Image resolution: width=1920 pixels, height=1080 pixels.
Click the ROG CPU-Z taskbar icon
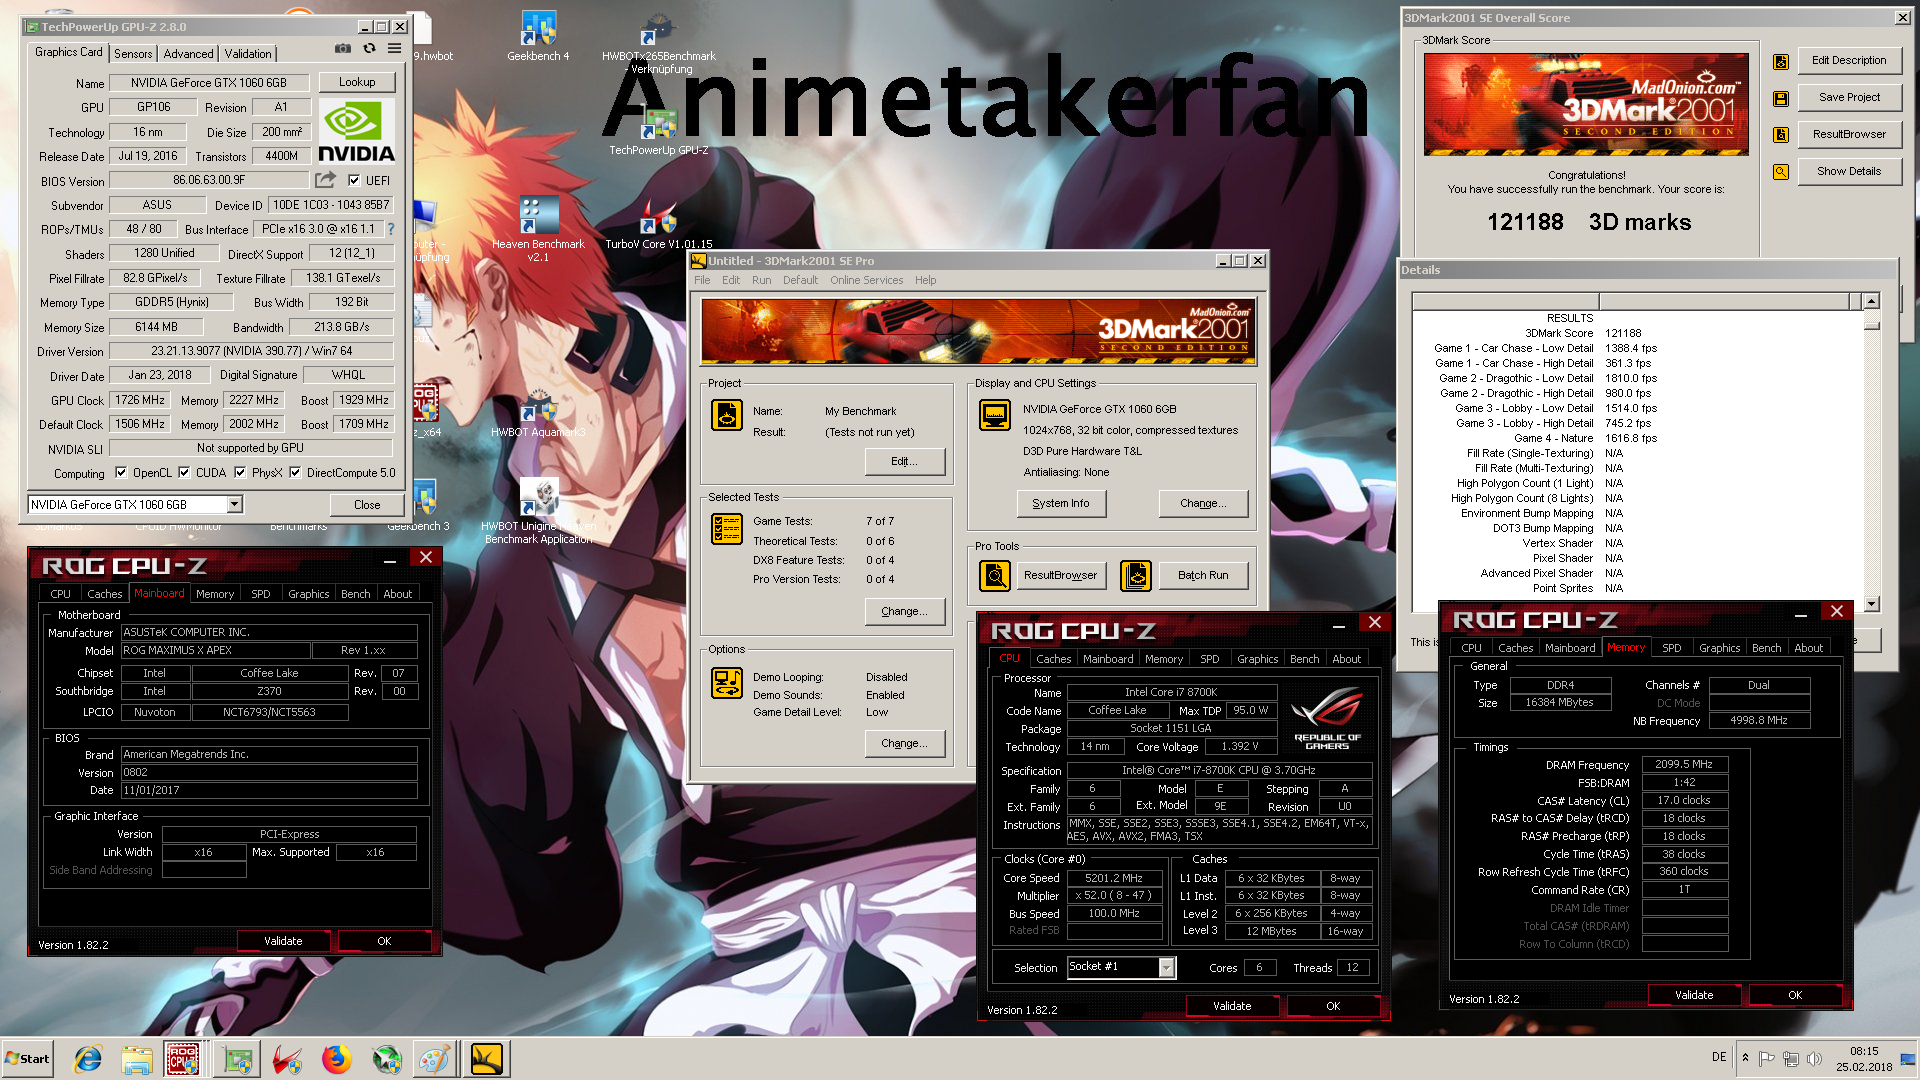pyautogui.click(x=182, y=1059)
